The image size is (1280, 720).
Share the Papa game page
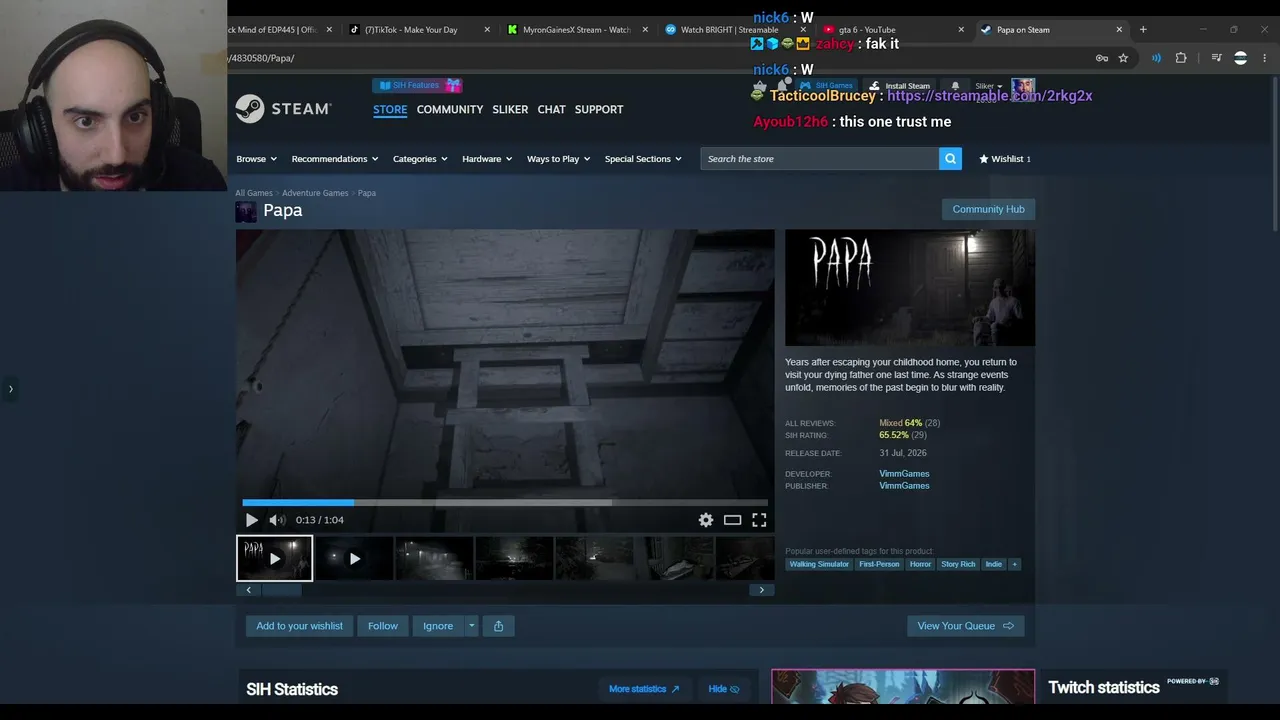pyautogui.click(x=498, y=626)
